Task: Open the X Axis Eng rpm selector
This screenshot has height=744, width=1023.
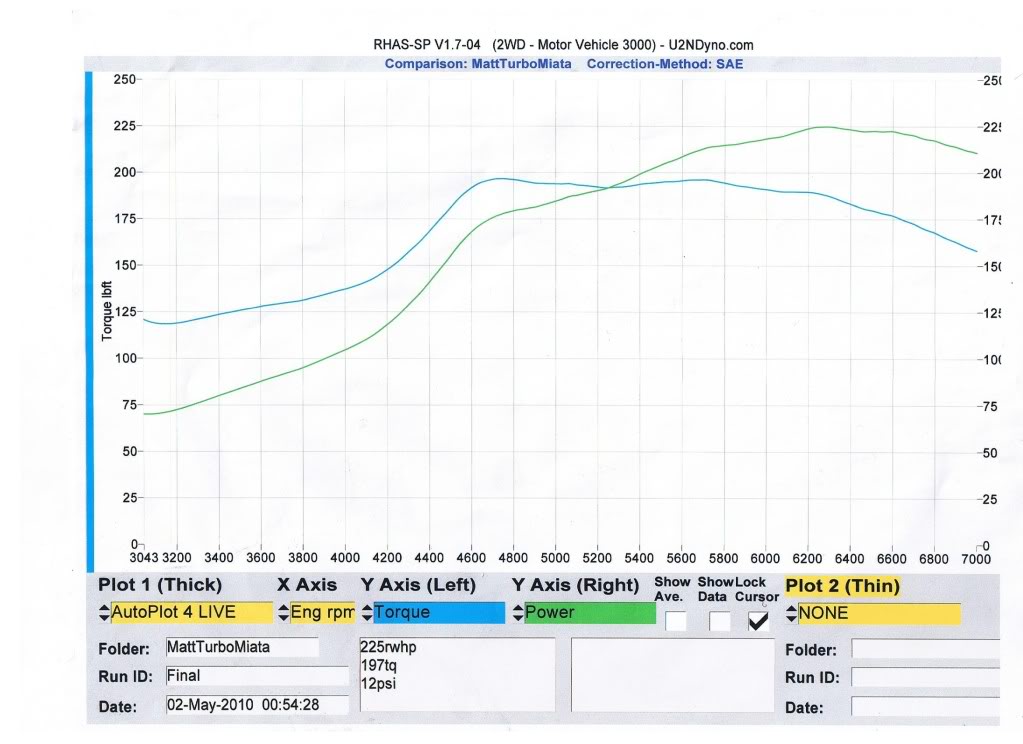Action: (322, 612)
